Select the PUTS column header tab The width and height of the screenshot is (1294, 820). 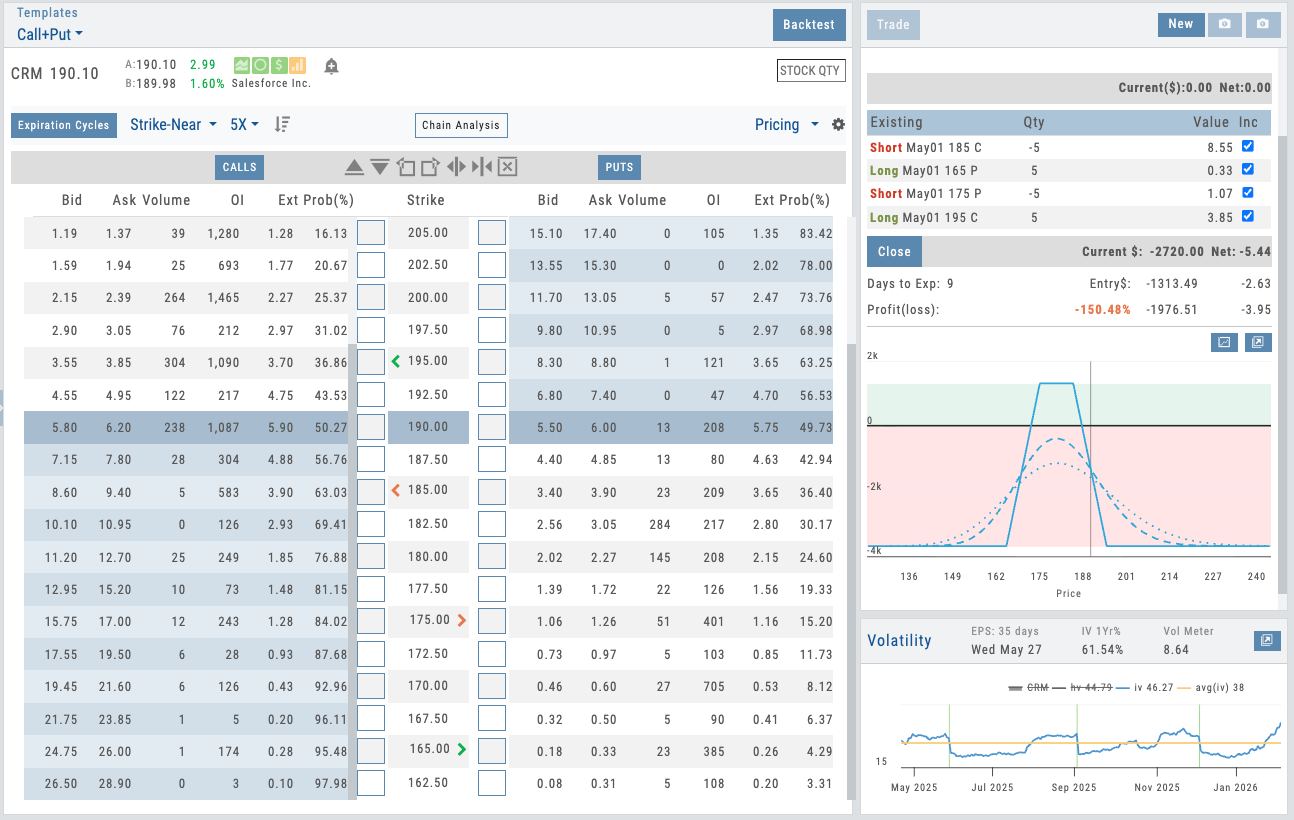(x=620, y=167)
